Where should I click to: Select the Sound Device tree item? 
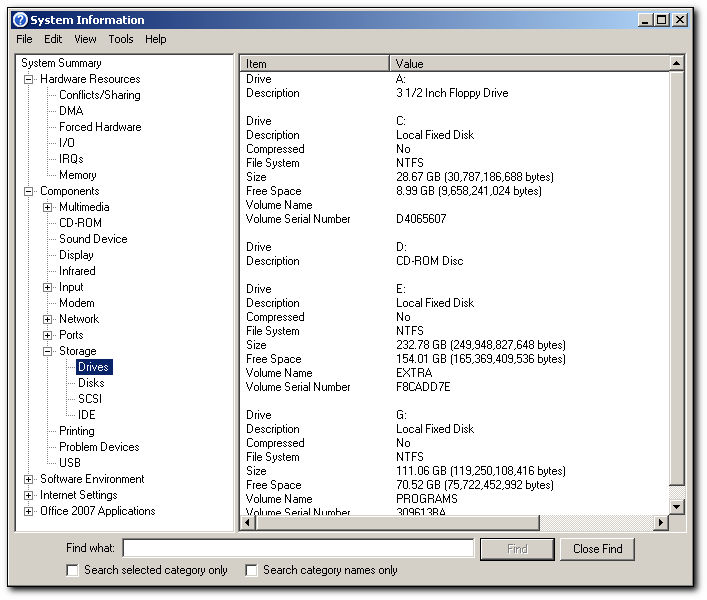(x=93, y=239)
